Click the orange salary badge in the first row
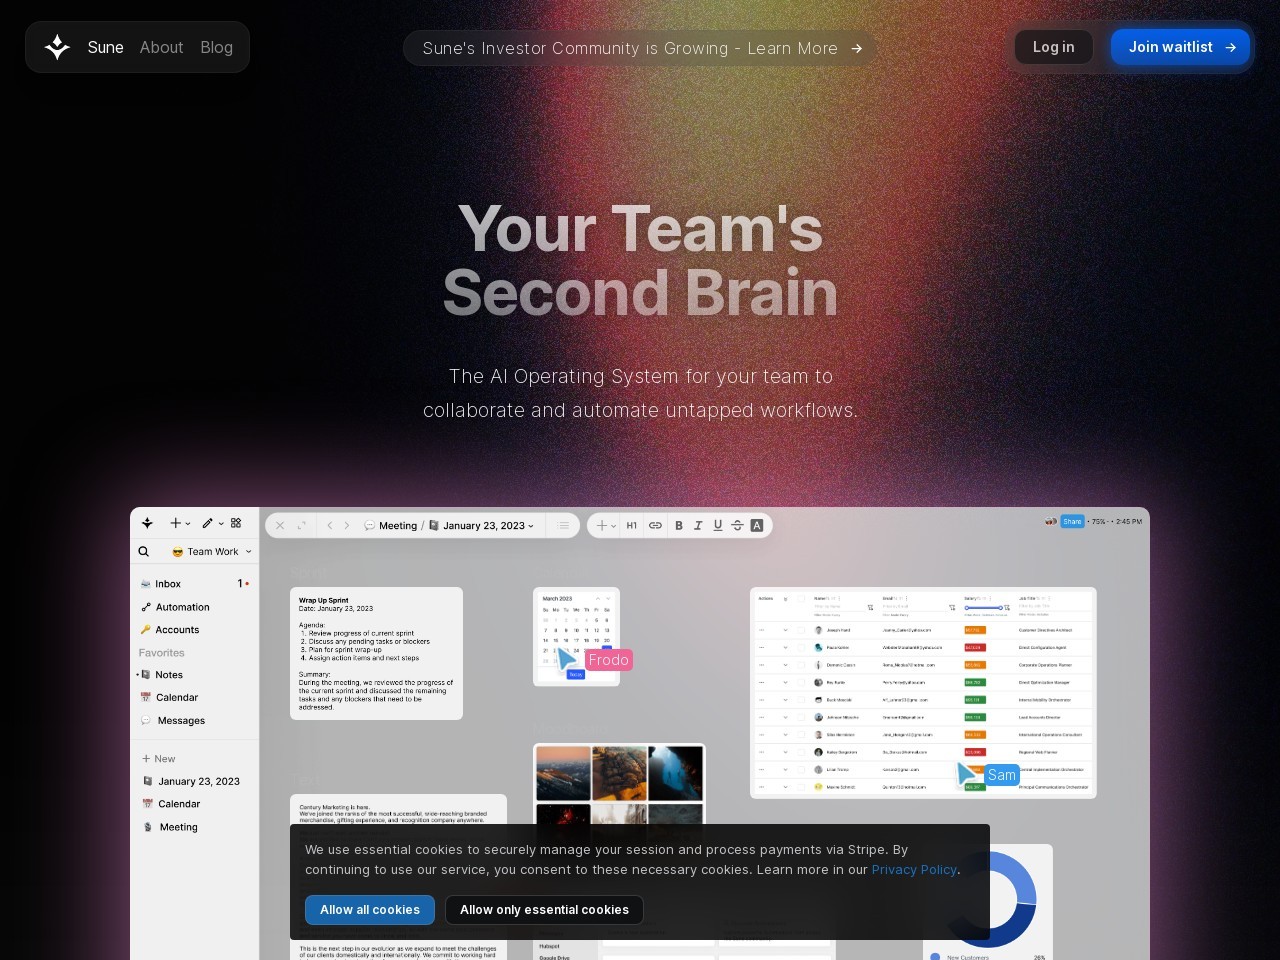The image size is (1280, 960). pos(975,630)
